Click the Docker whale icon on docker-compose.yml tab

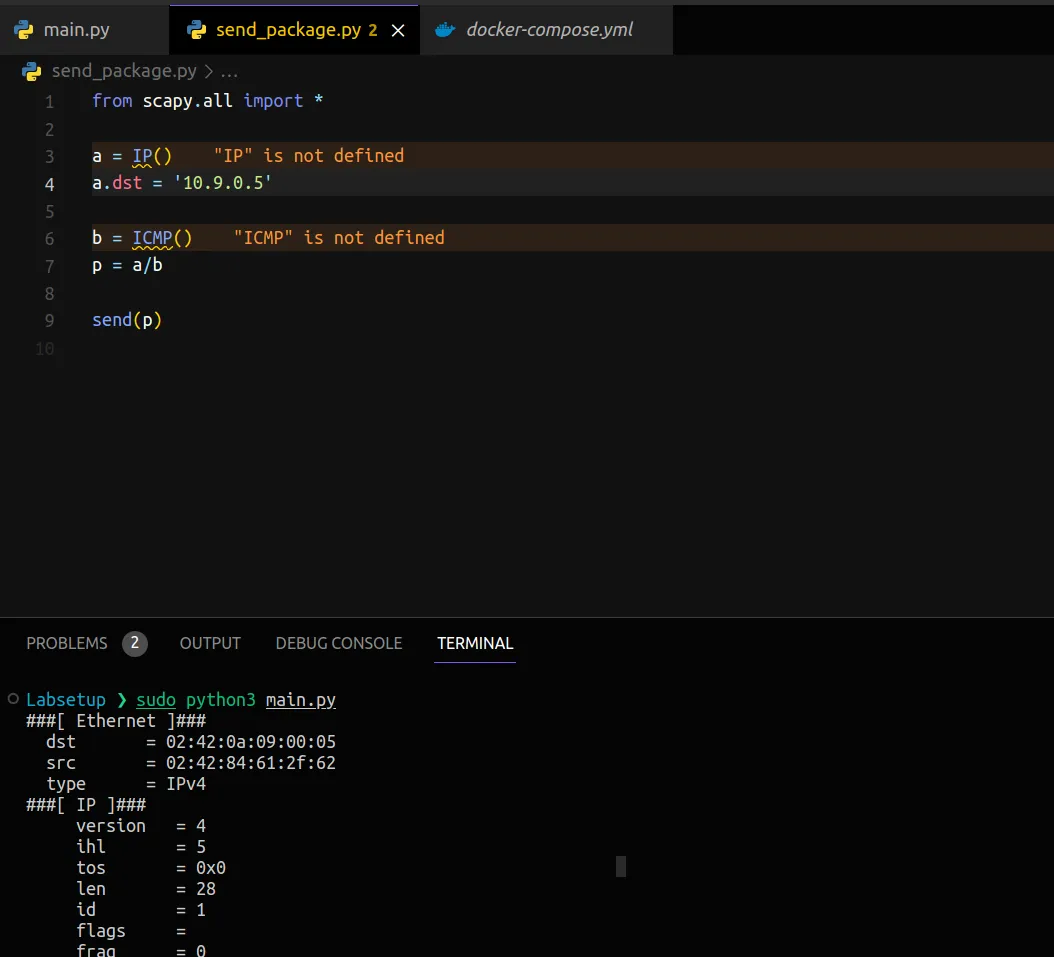point(445,29)
